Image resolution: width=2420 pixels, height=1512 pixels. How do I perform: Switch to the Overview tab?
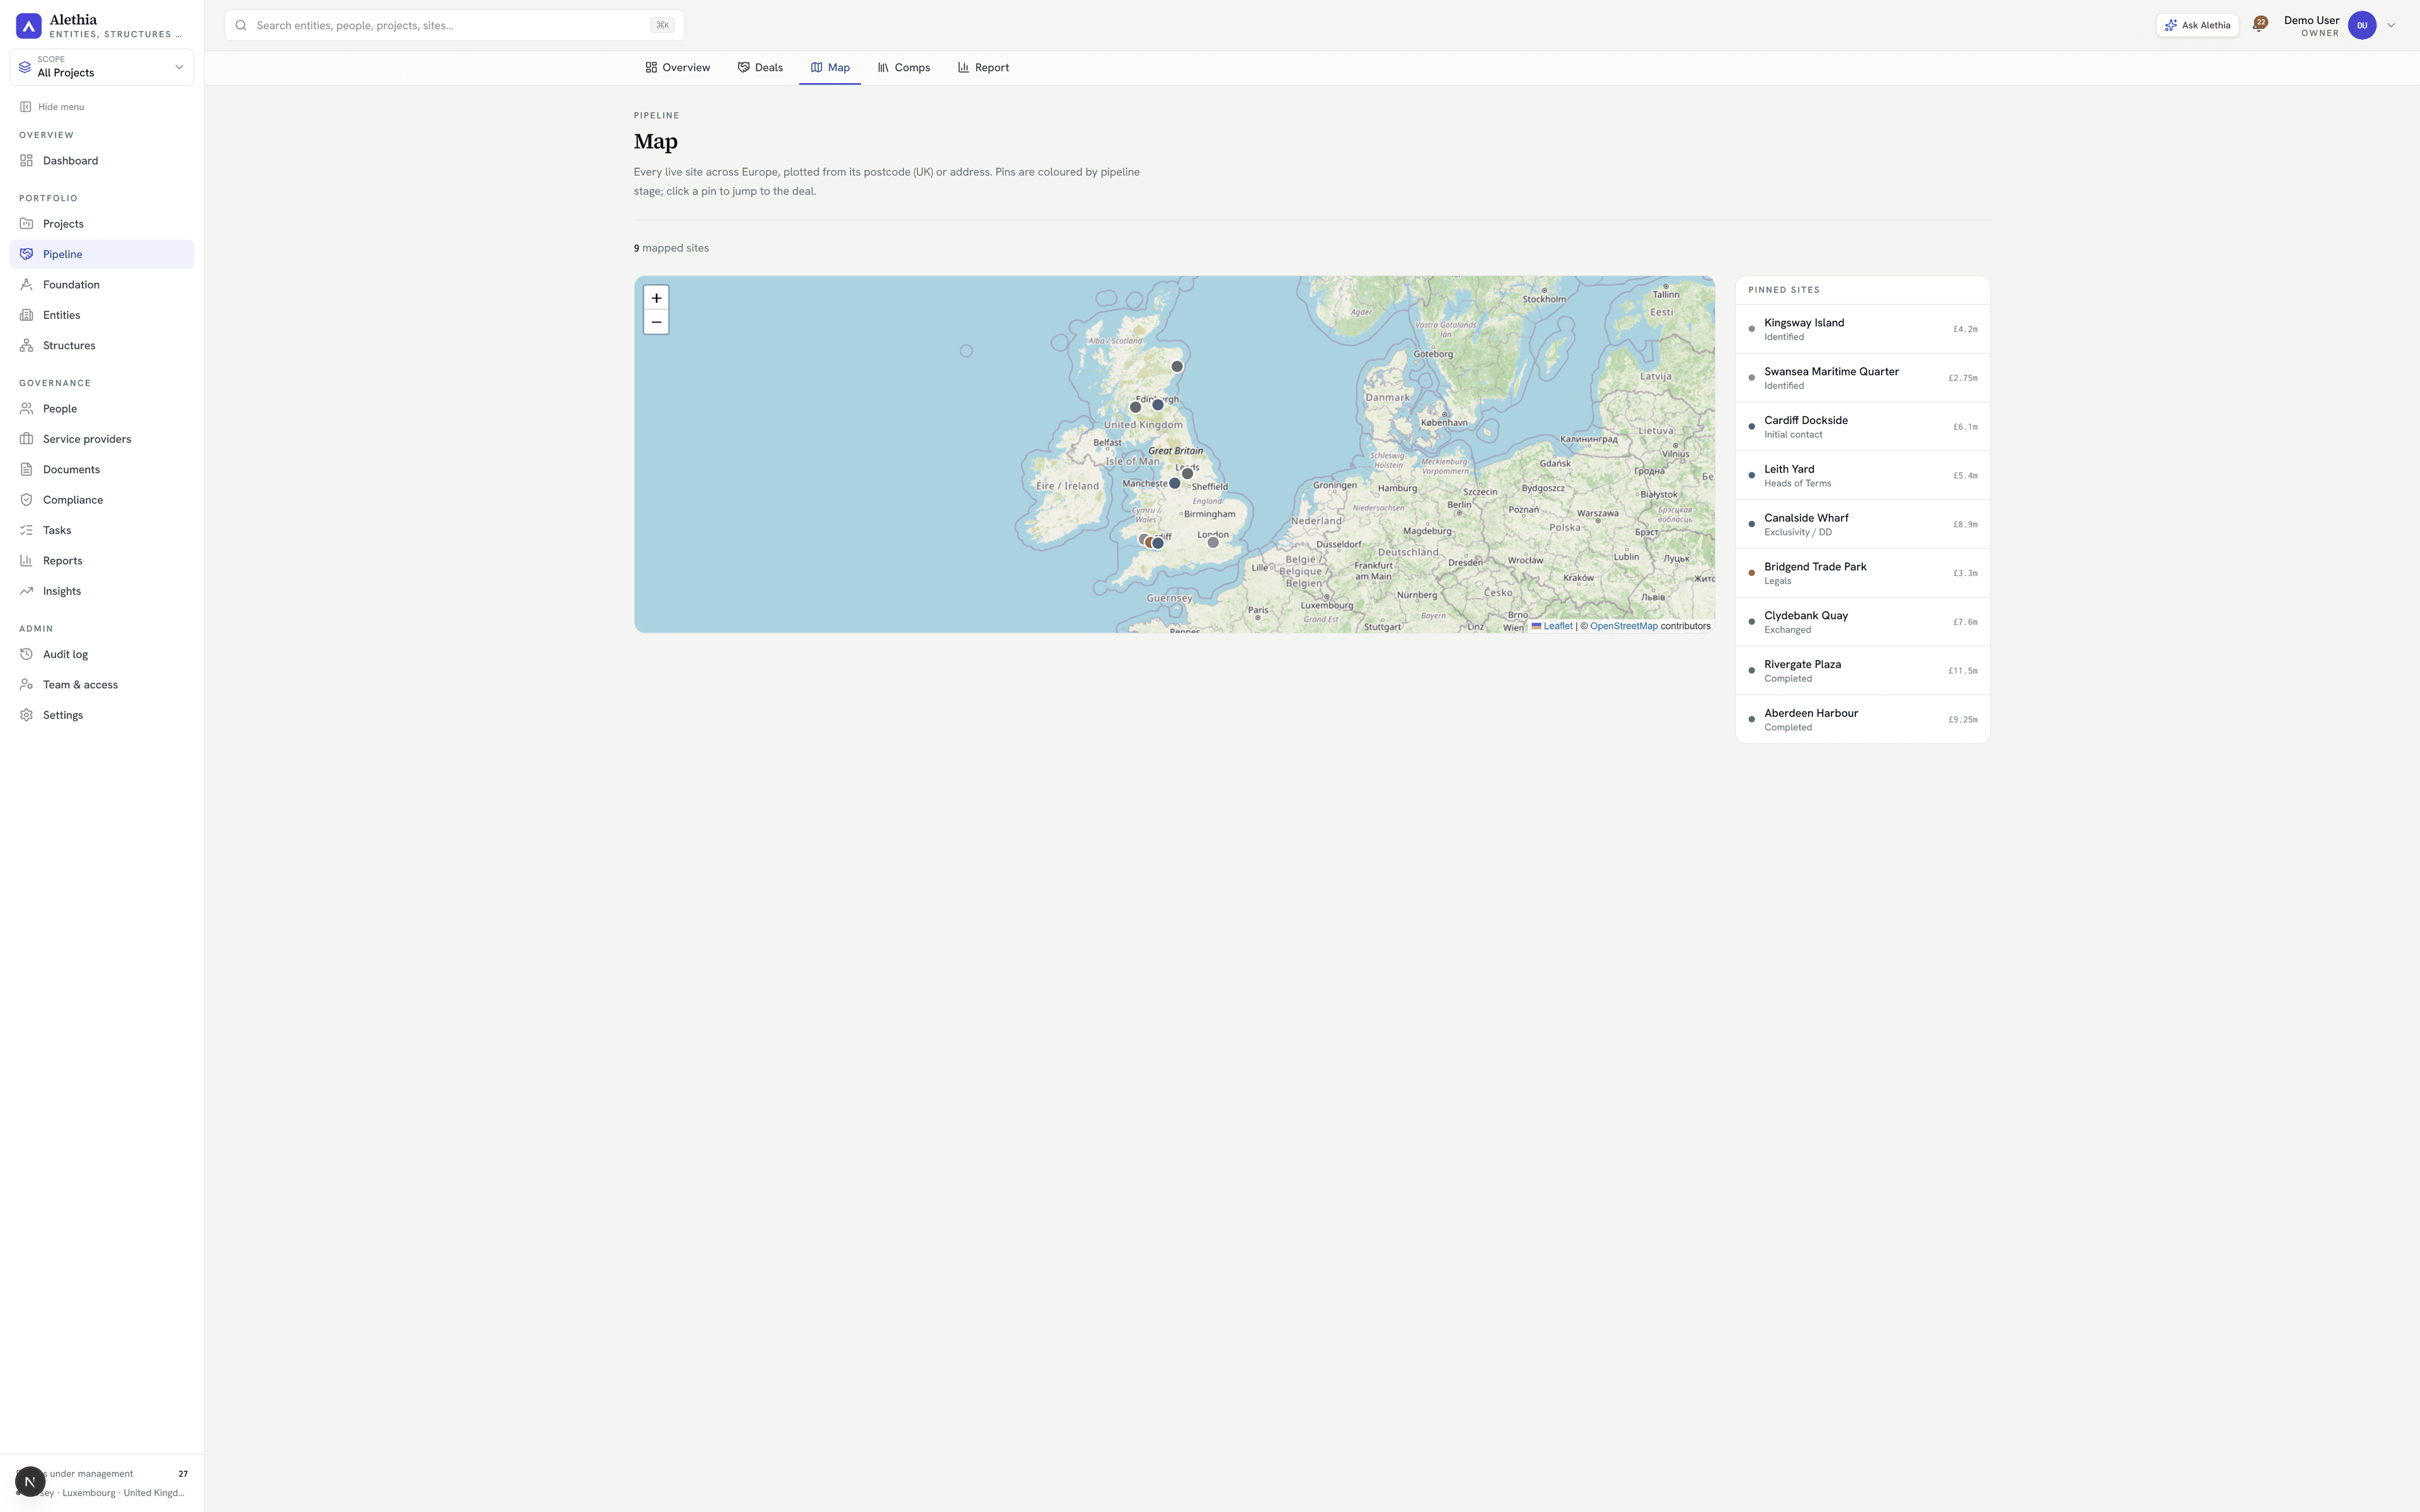click(678, 68)
